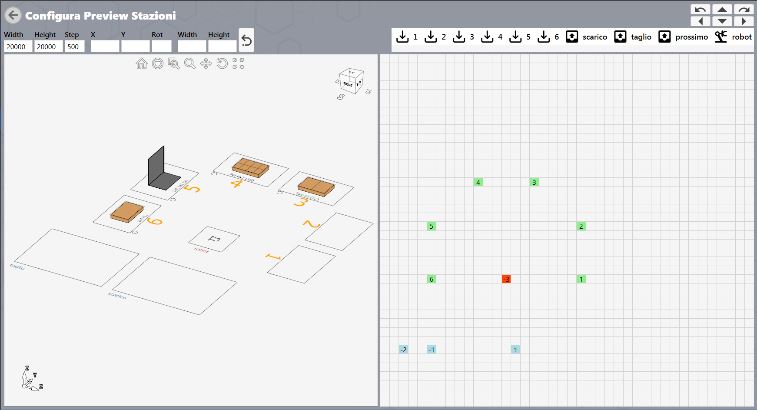
Task: Add loading station 1
Action: (407, 37)
